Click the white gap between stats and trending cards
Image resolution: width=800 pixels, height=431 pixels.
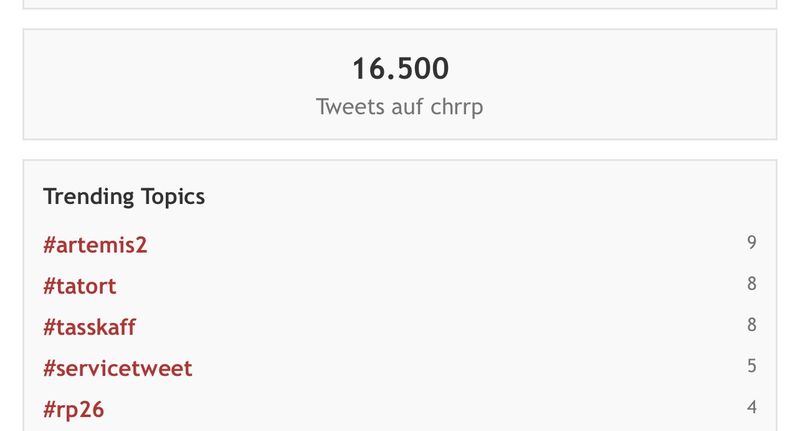(x=400, y=150)
